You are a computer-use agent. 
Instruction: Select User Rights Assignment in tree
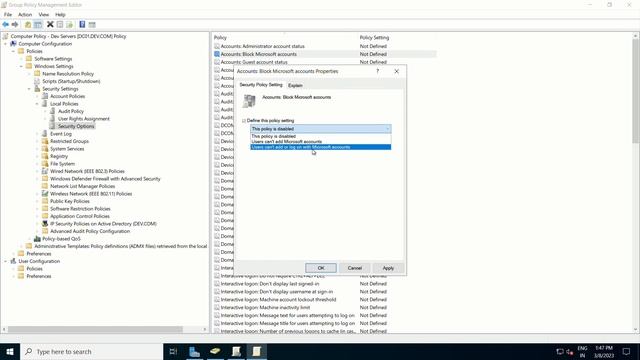point(84,119)
